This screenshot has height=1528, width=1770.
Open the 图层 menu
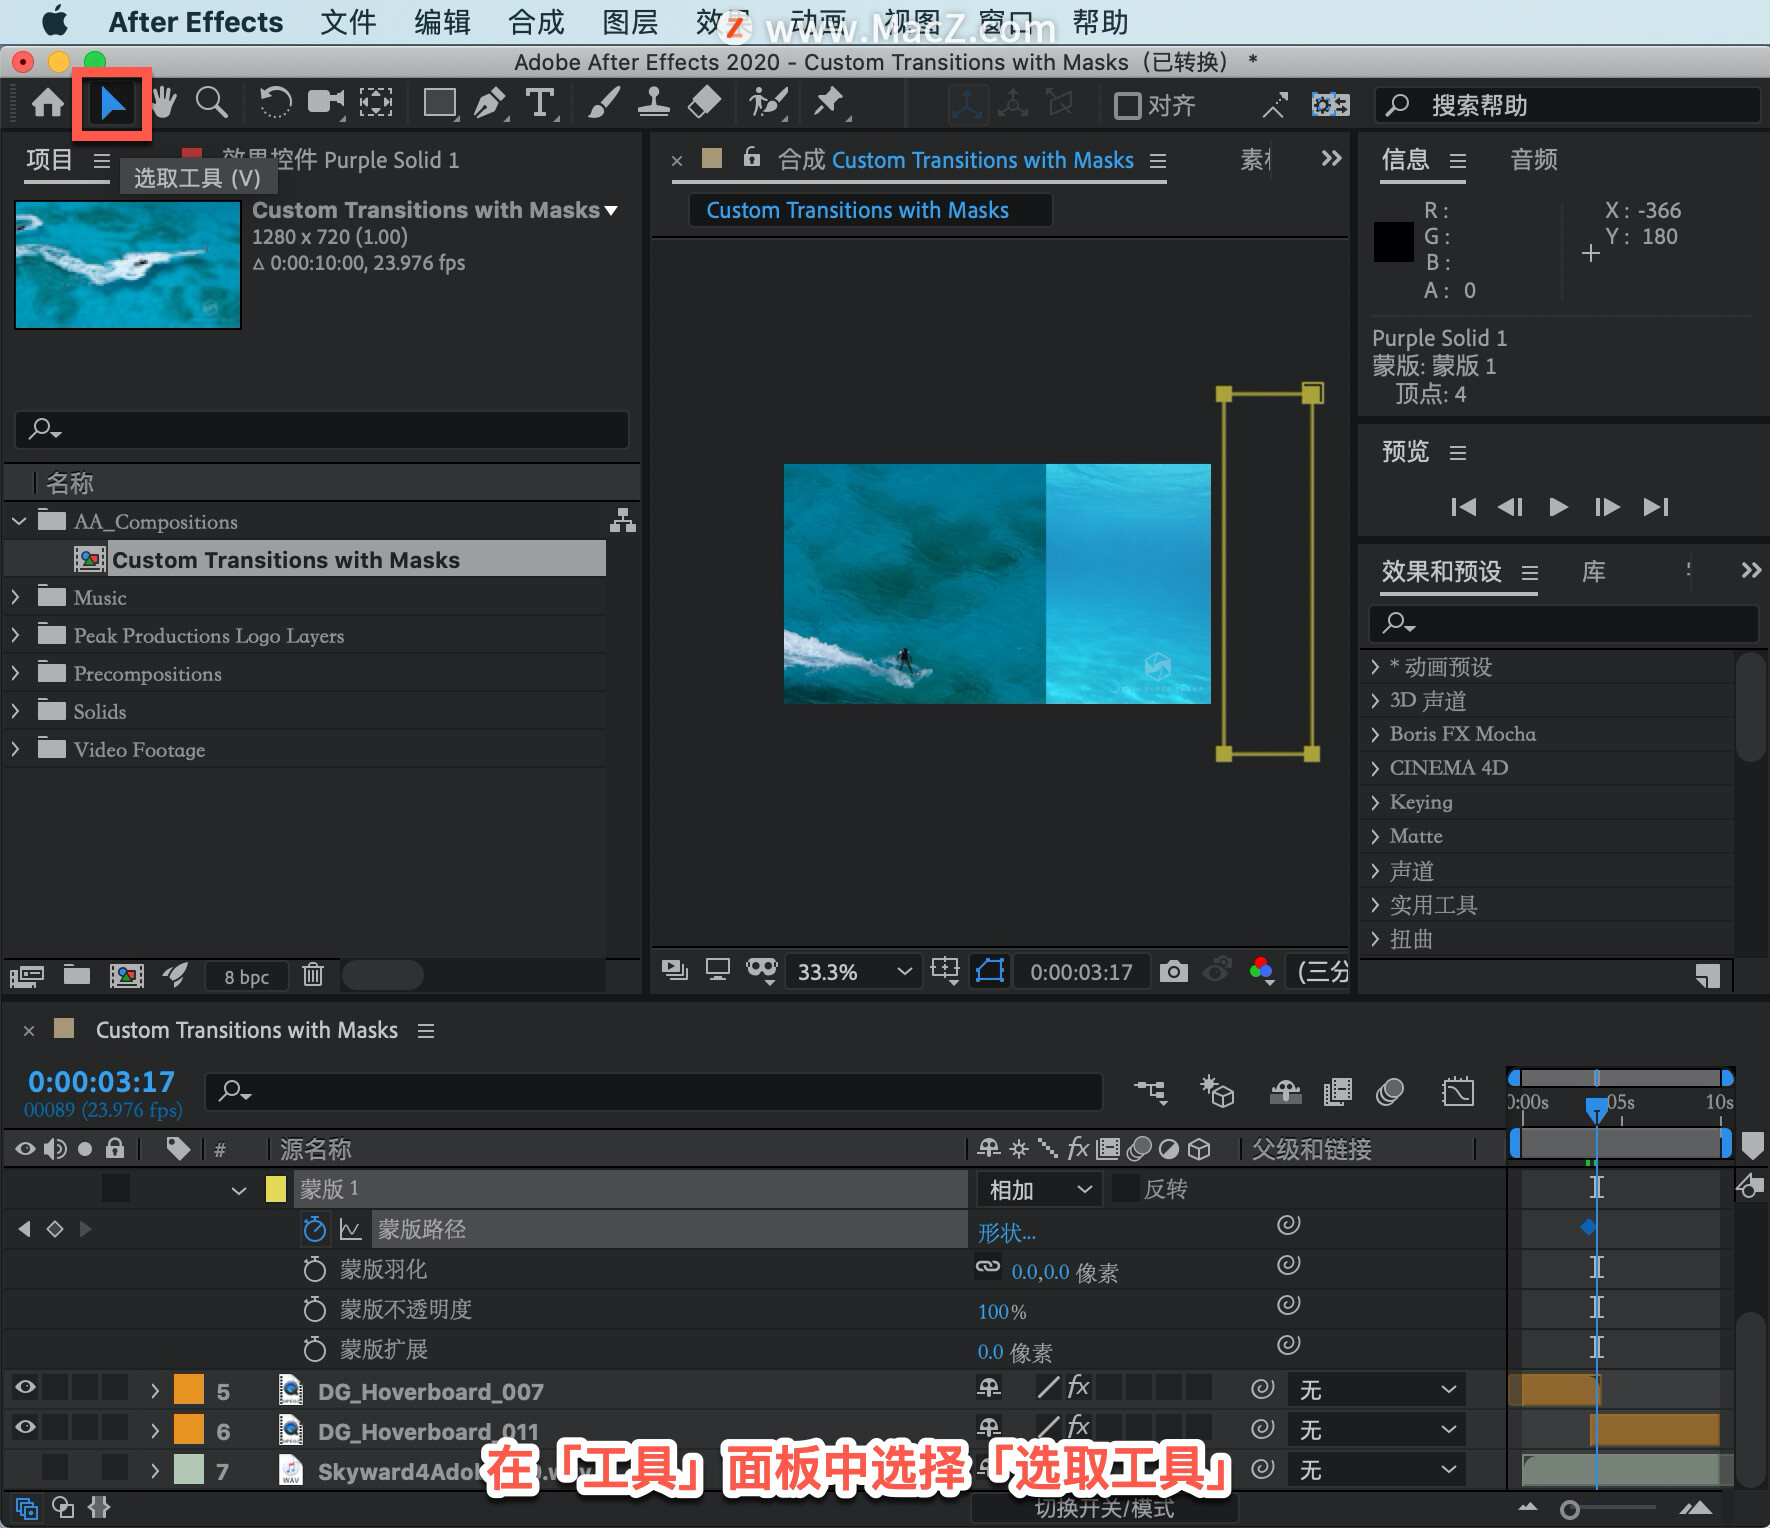(631, 22)
